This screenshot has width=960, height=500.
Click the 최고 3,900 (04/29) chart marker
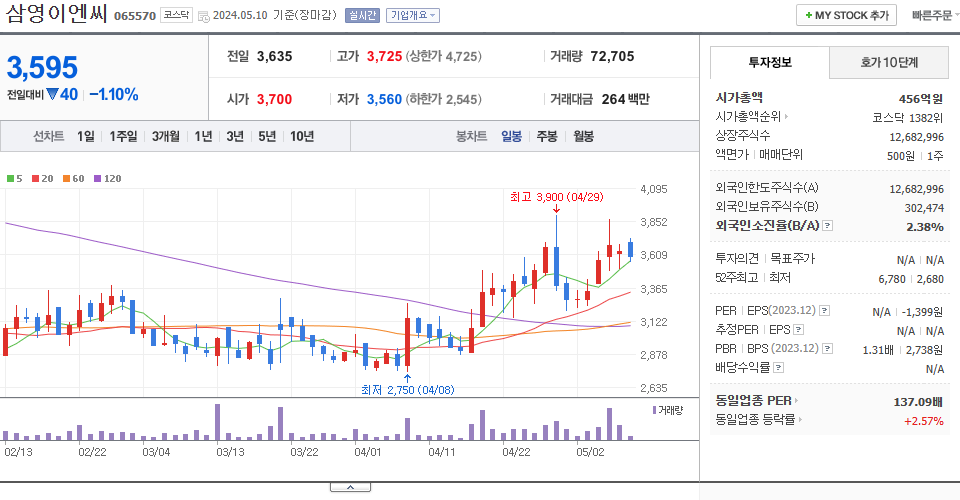[557, 197]
